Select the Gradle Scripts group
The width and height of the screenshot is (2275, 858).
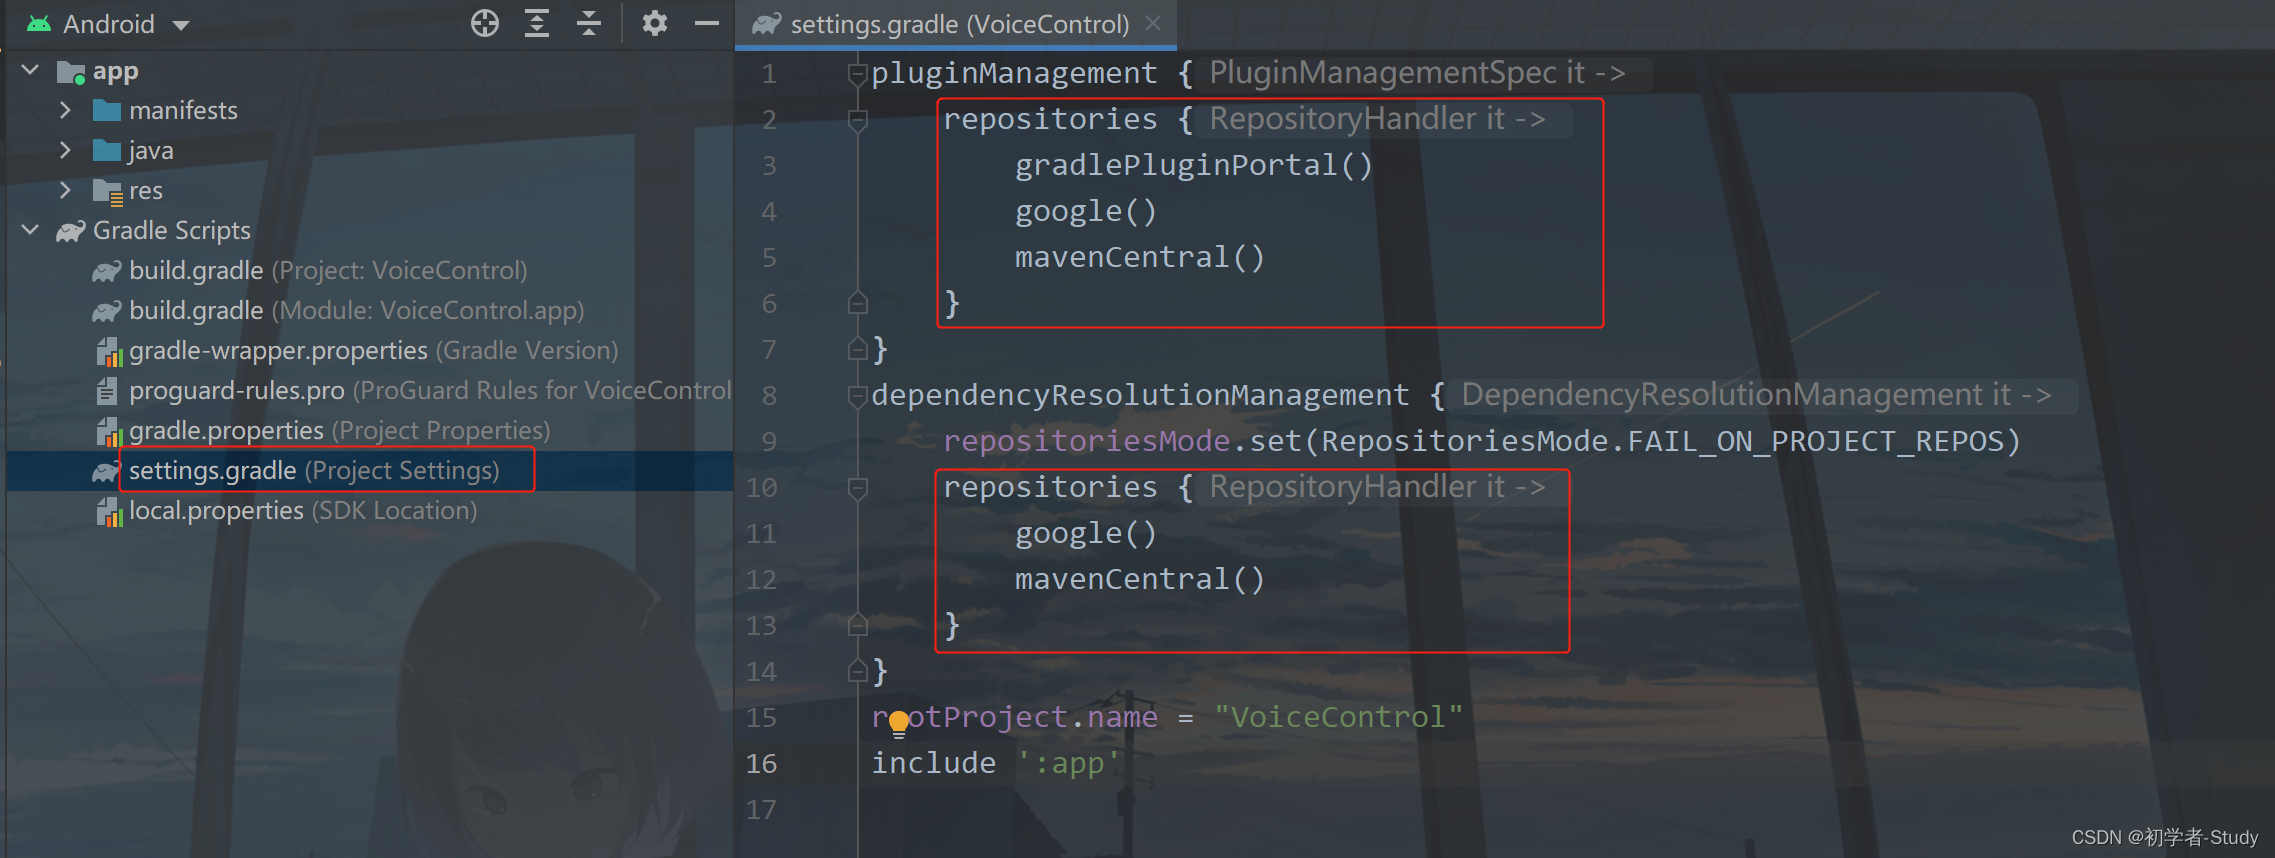click(154, 230)
